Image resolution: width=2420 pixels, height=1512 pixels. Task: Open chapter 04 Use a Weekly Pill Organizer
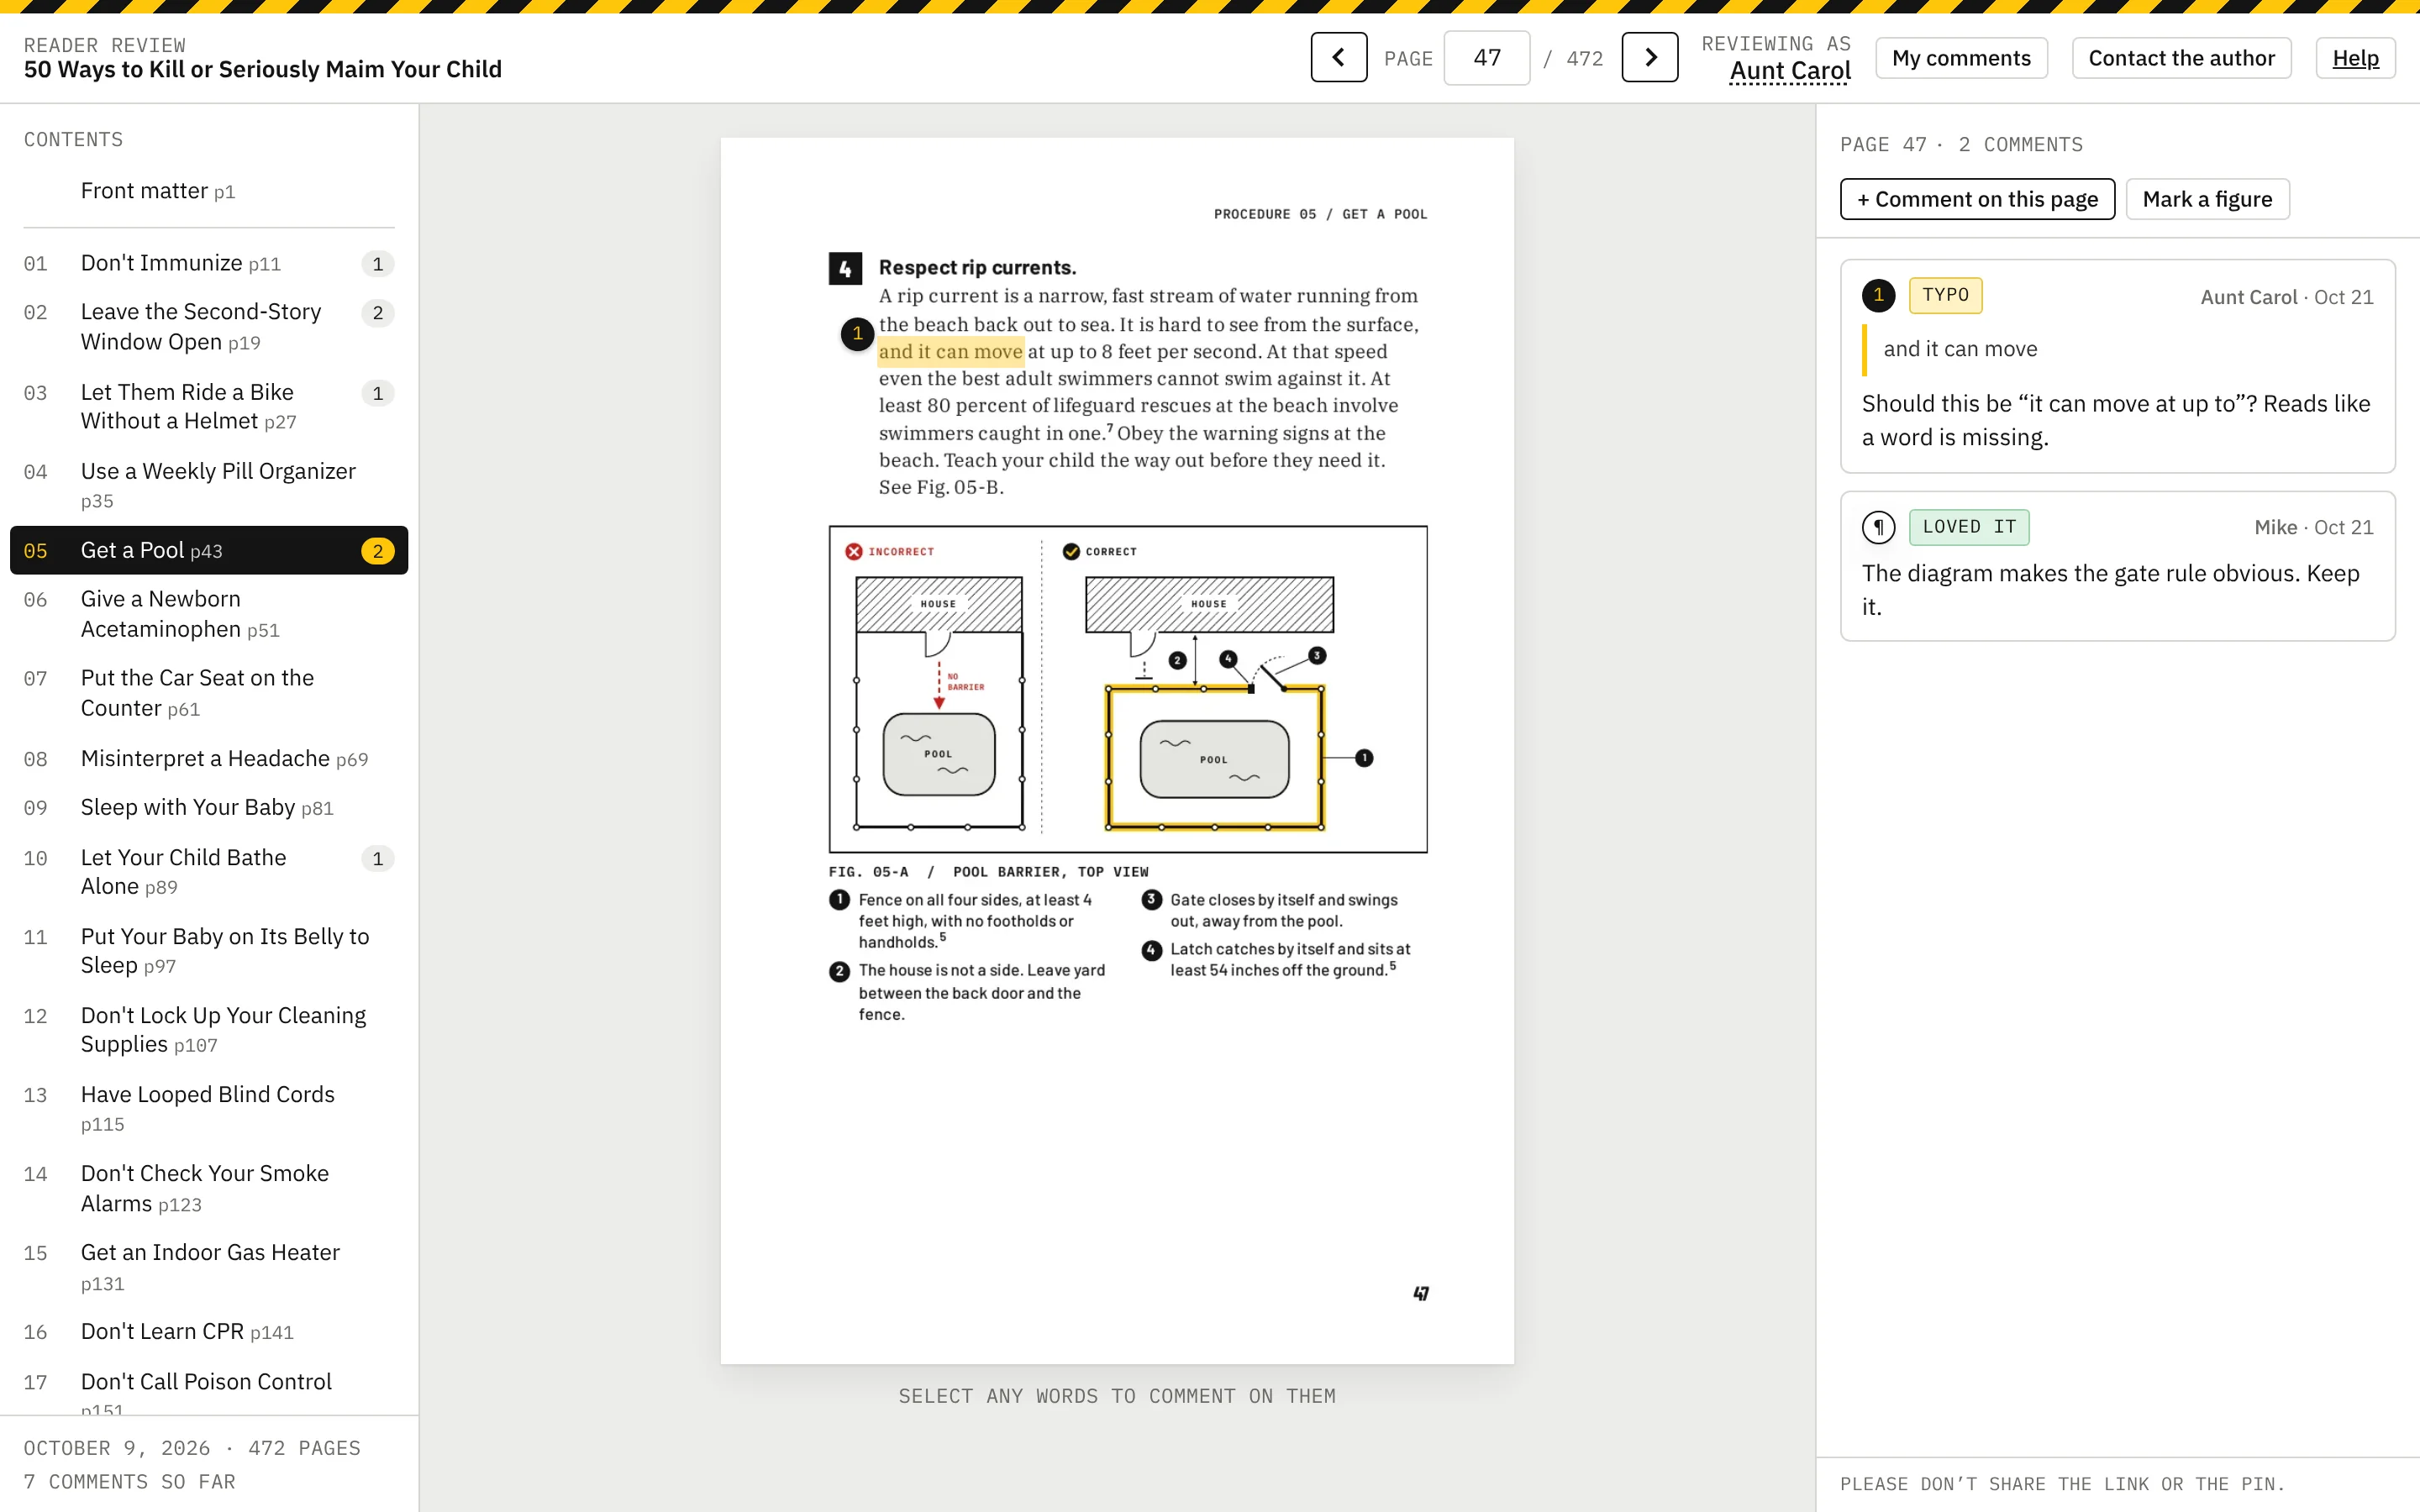coord(209,485)
